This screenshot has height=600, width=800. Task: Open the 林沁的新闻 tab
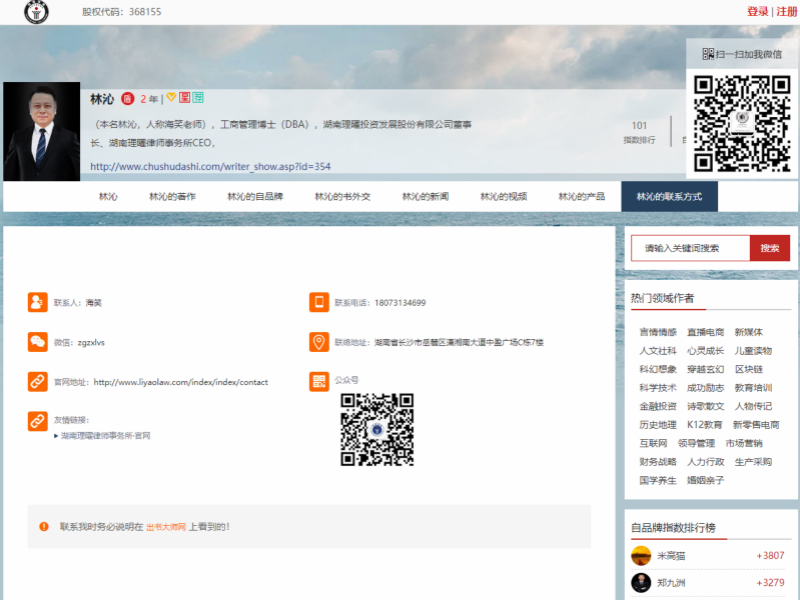click(425, 197)
